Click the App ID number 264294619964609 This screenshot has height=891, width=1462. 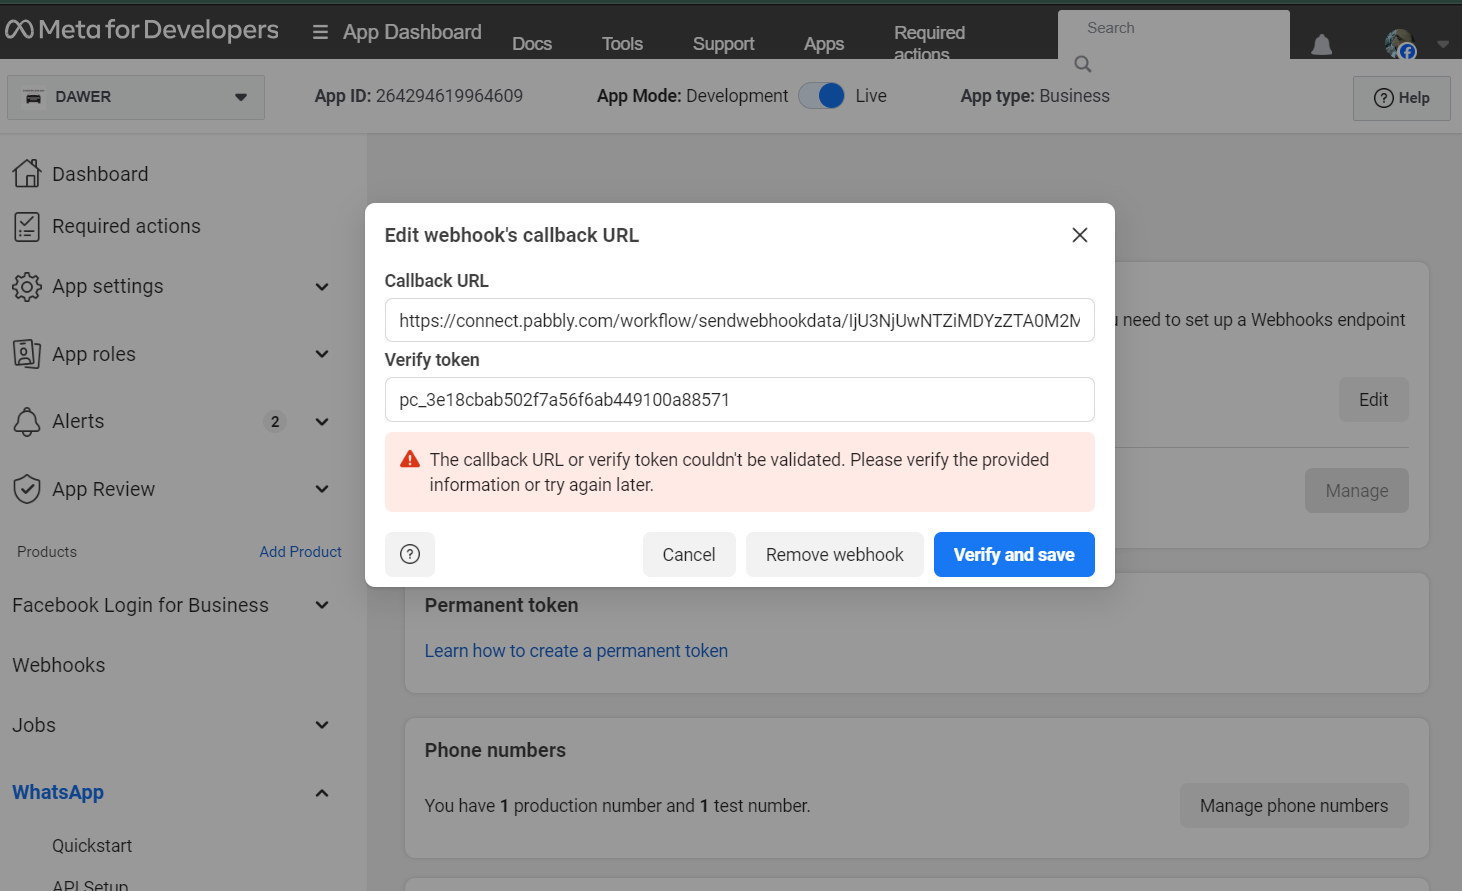pos(449,96)
